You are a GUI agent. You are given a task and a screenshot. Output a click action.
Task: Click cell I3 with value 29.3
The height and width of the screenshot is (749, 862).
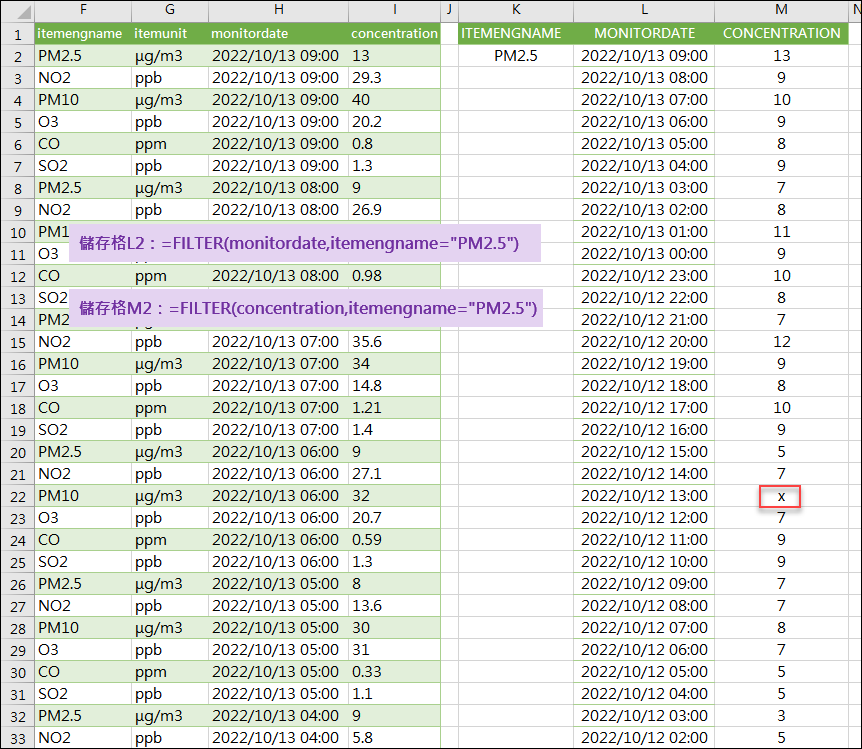click(x=395, y=78)
